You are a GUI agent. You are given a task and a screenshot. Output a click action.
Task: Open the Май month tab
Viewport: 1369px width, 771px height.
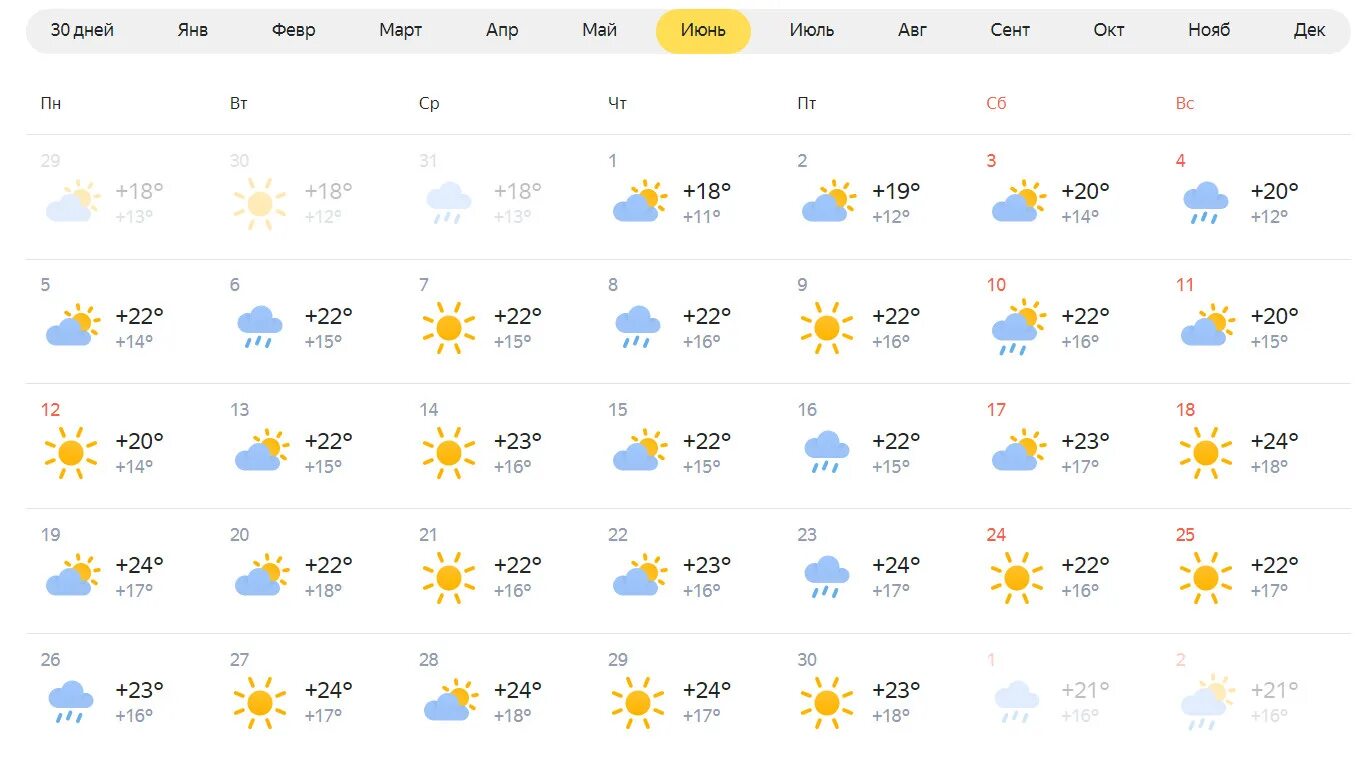tap(600, 30)
